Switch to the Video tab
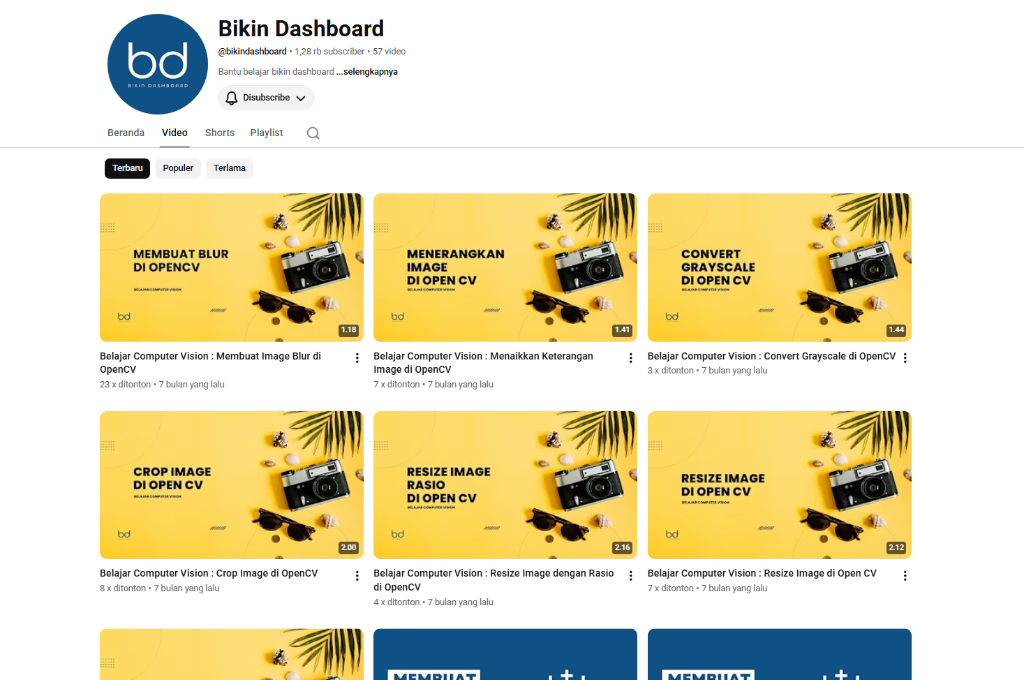This screenshot has width=1024, height=680. point(174,133)
